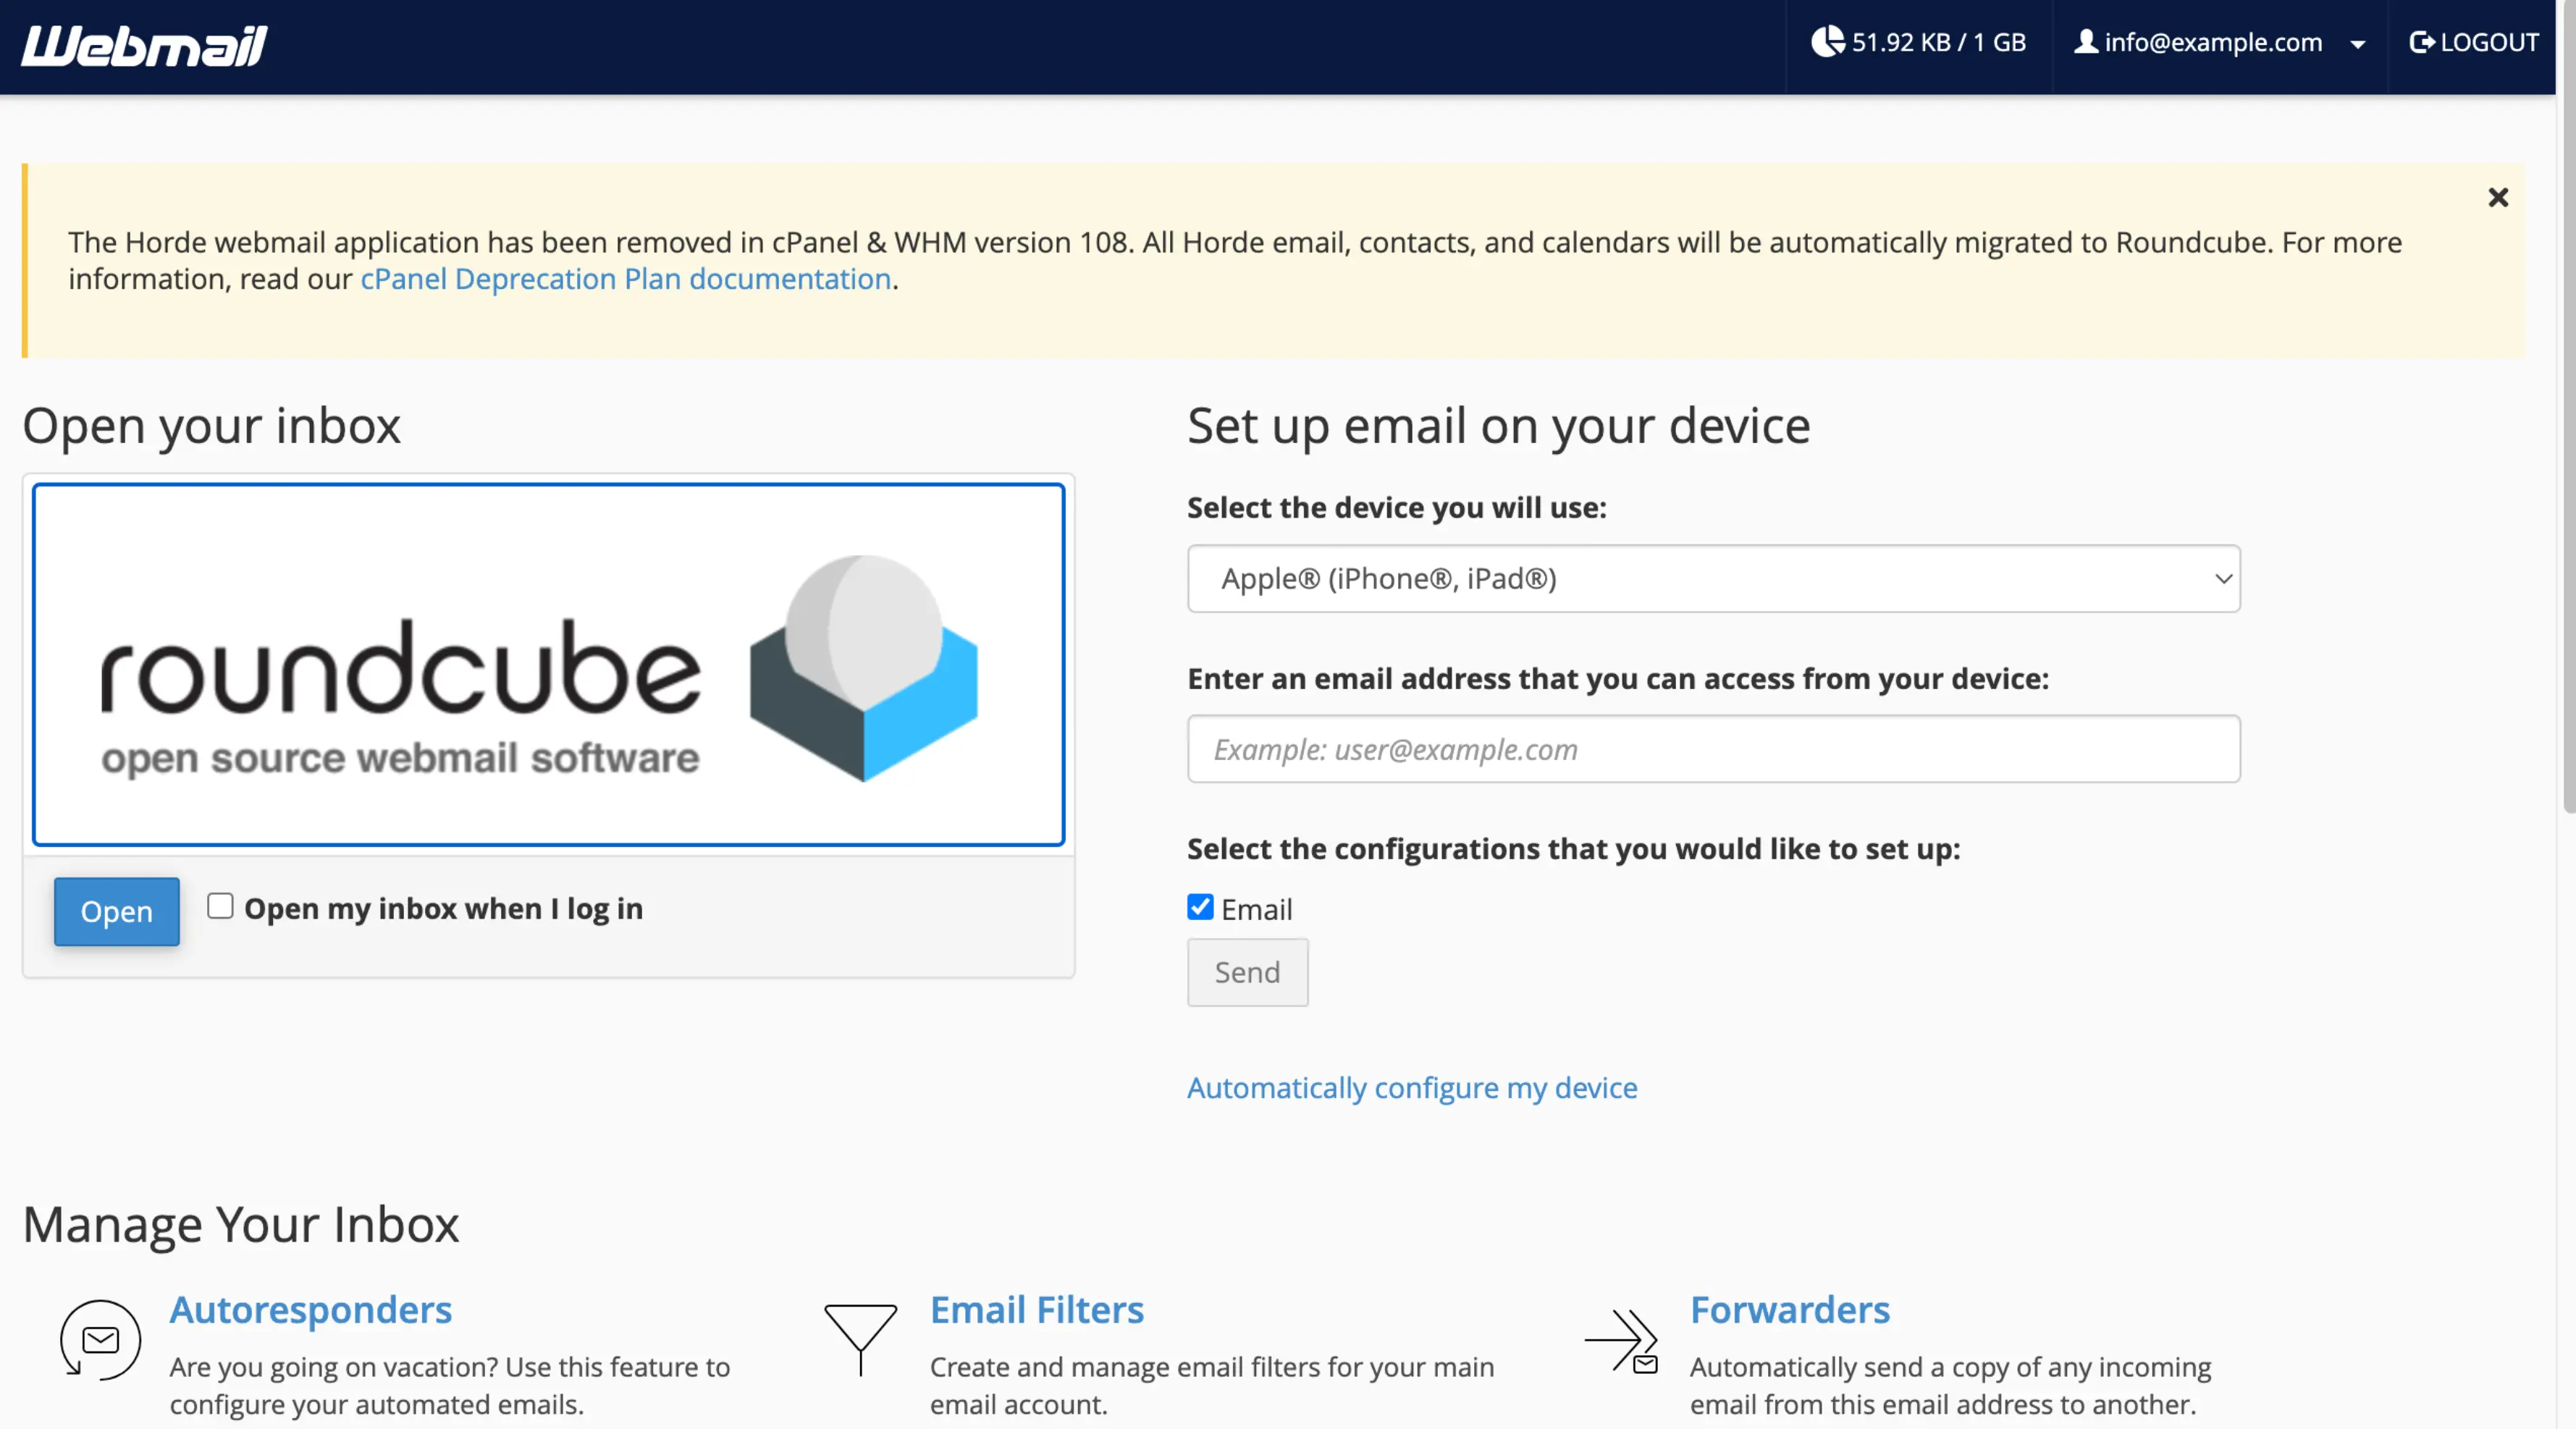Click the info@example.com account name
The image size is (2576, 1429).
[2213, 42]
